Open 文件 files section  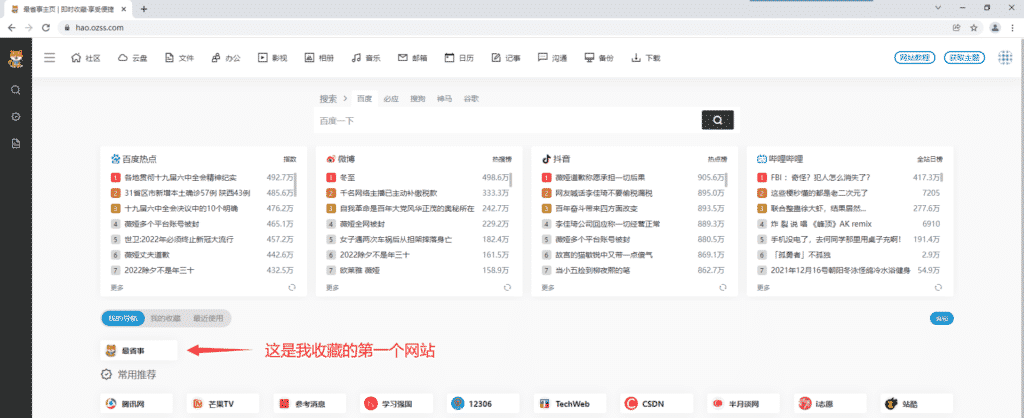180,57
